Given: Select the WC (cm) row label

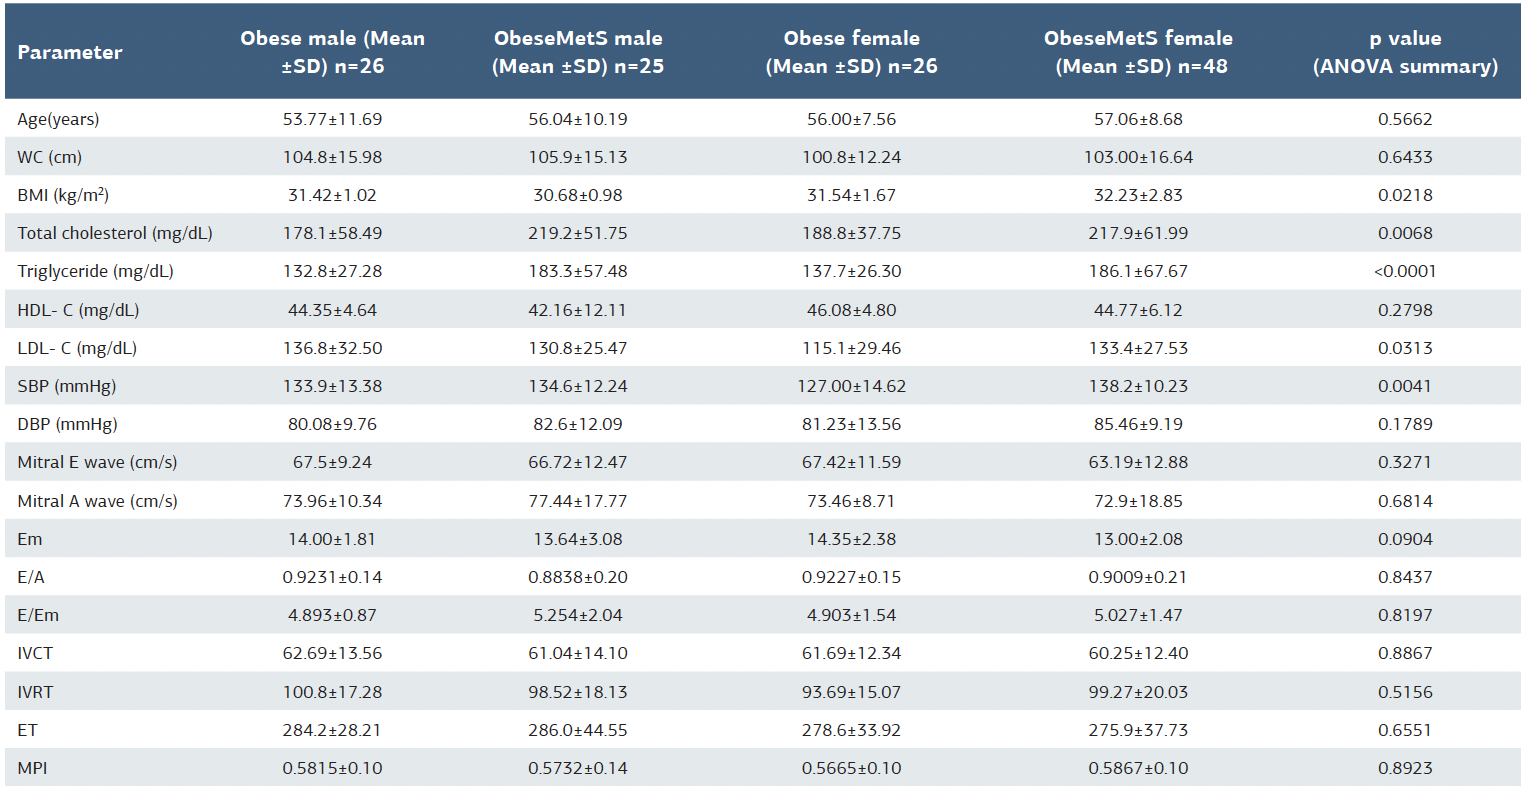Looking at the screenshot, I should pos(49,157).
